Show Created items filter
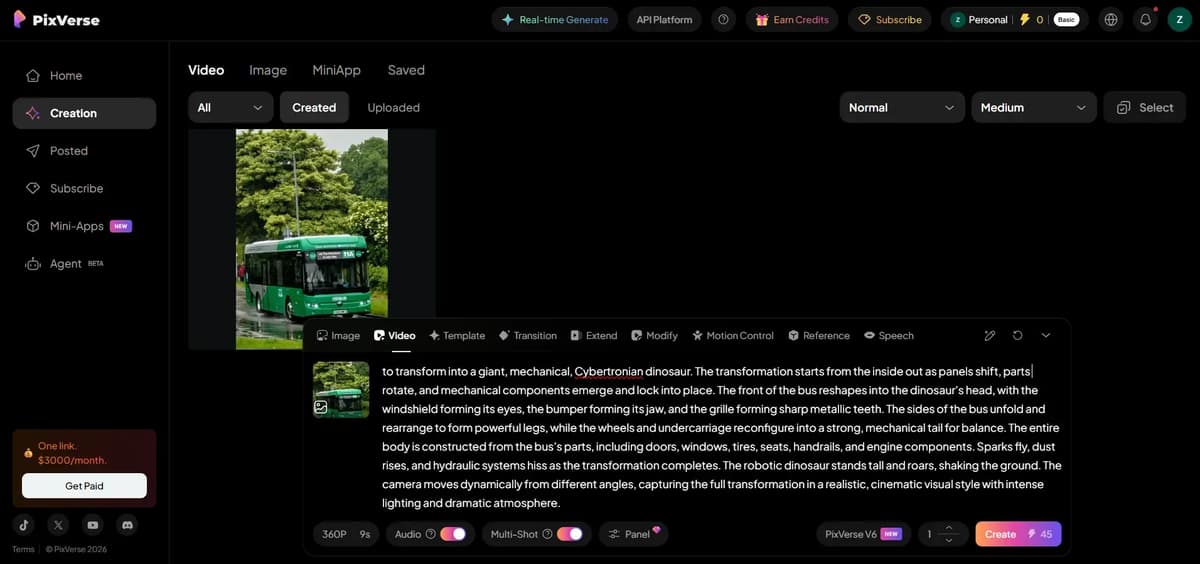 pos(314,107)
